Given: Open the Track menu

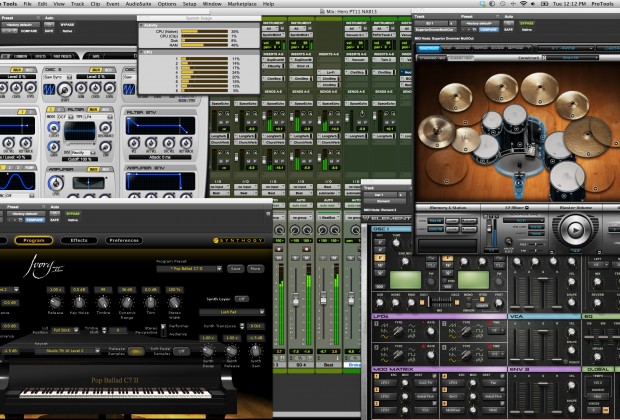Looking at the screenshot, I should click(77, 4).
